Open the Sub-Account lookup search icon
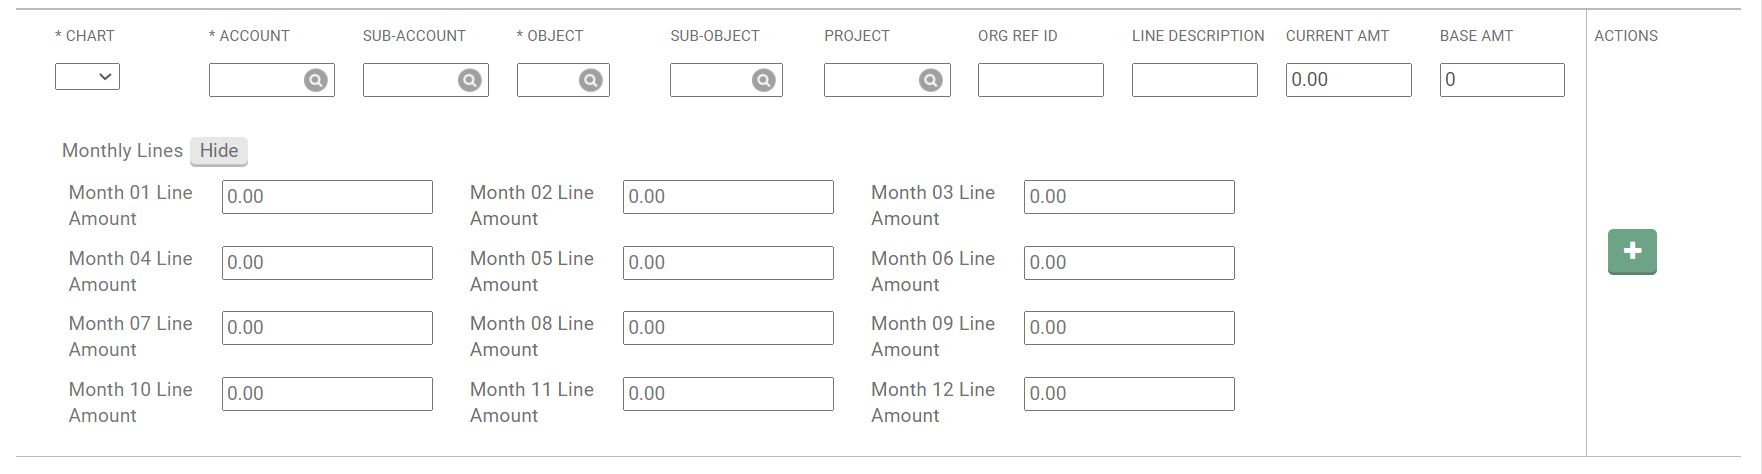The image size is (1762, 474). 470,81
